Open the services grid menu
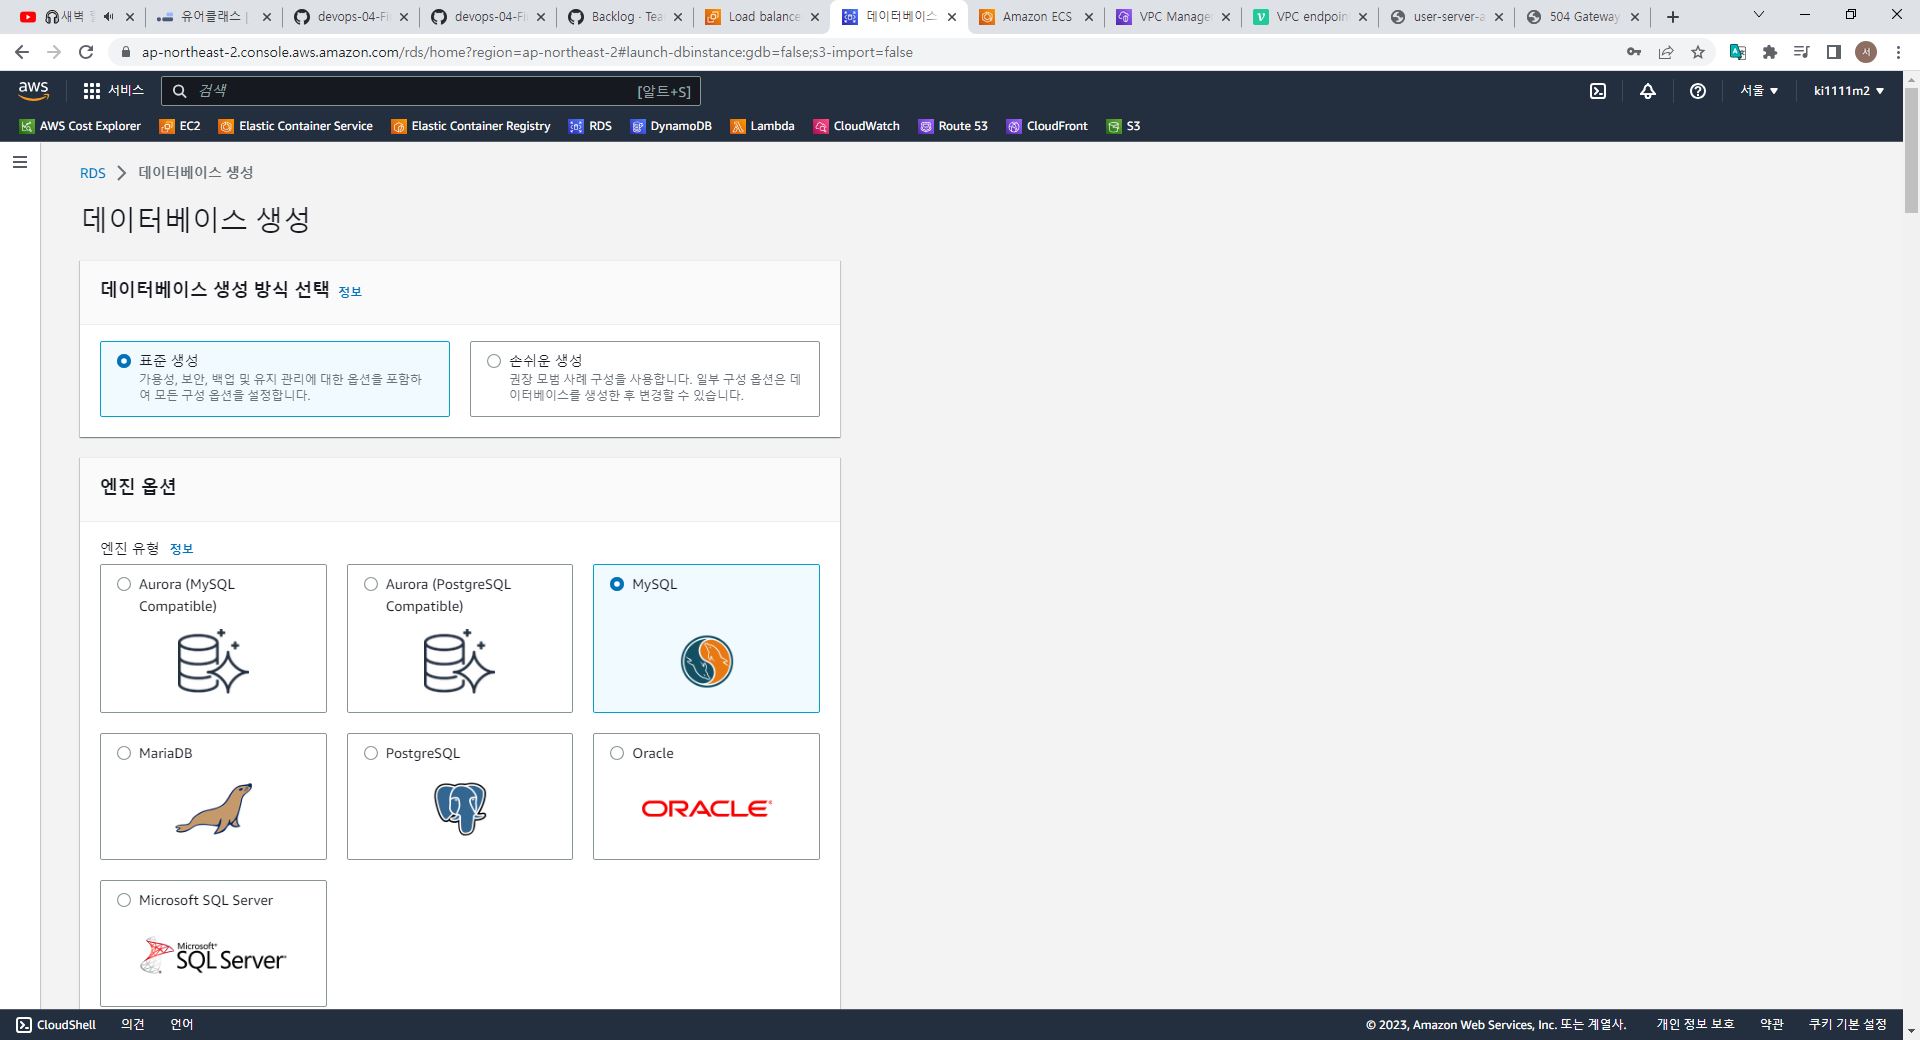The image size is (1920, 1040). 92,91
